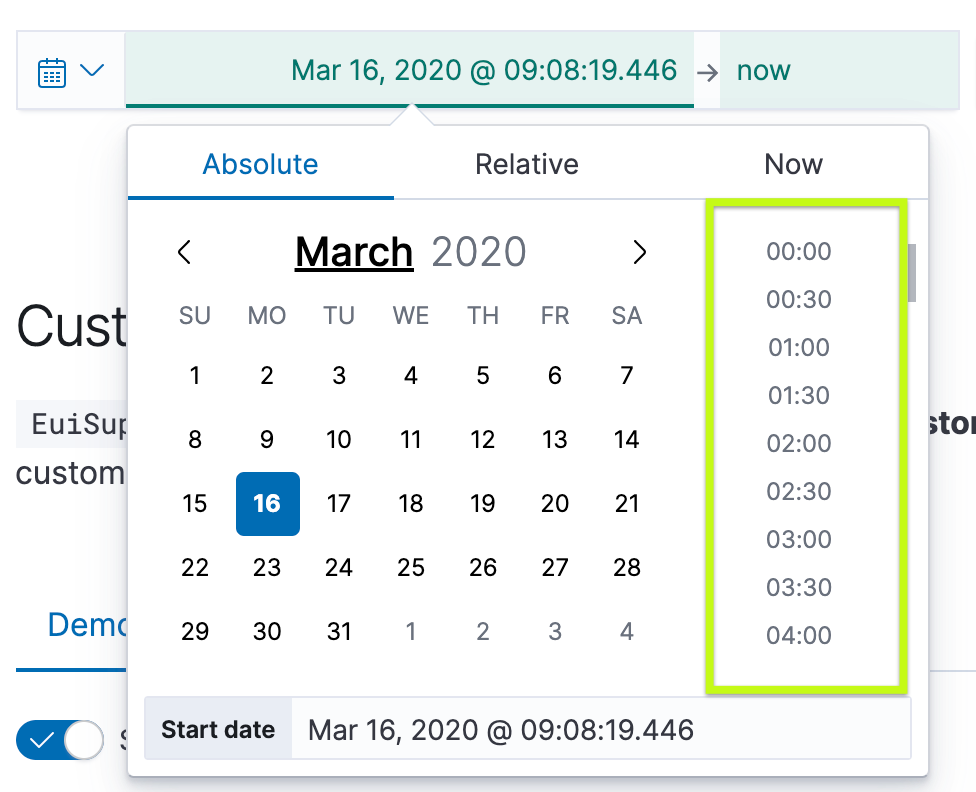Image resolution: width=976 pixels, height=792 pixels.
Task: Select the Absolute tab
Action: (260, 163)
